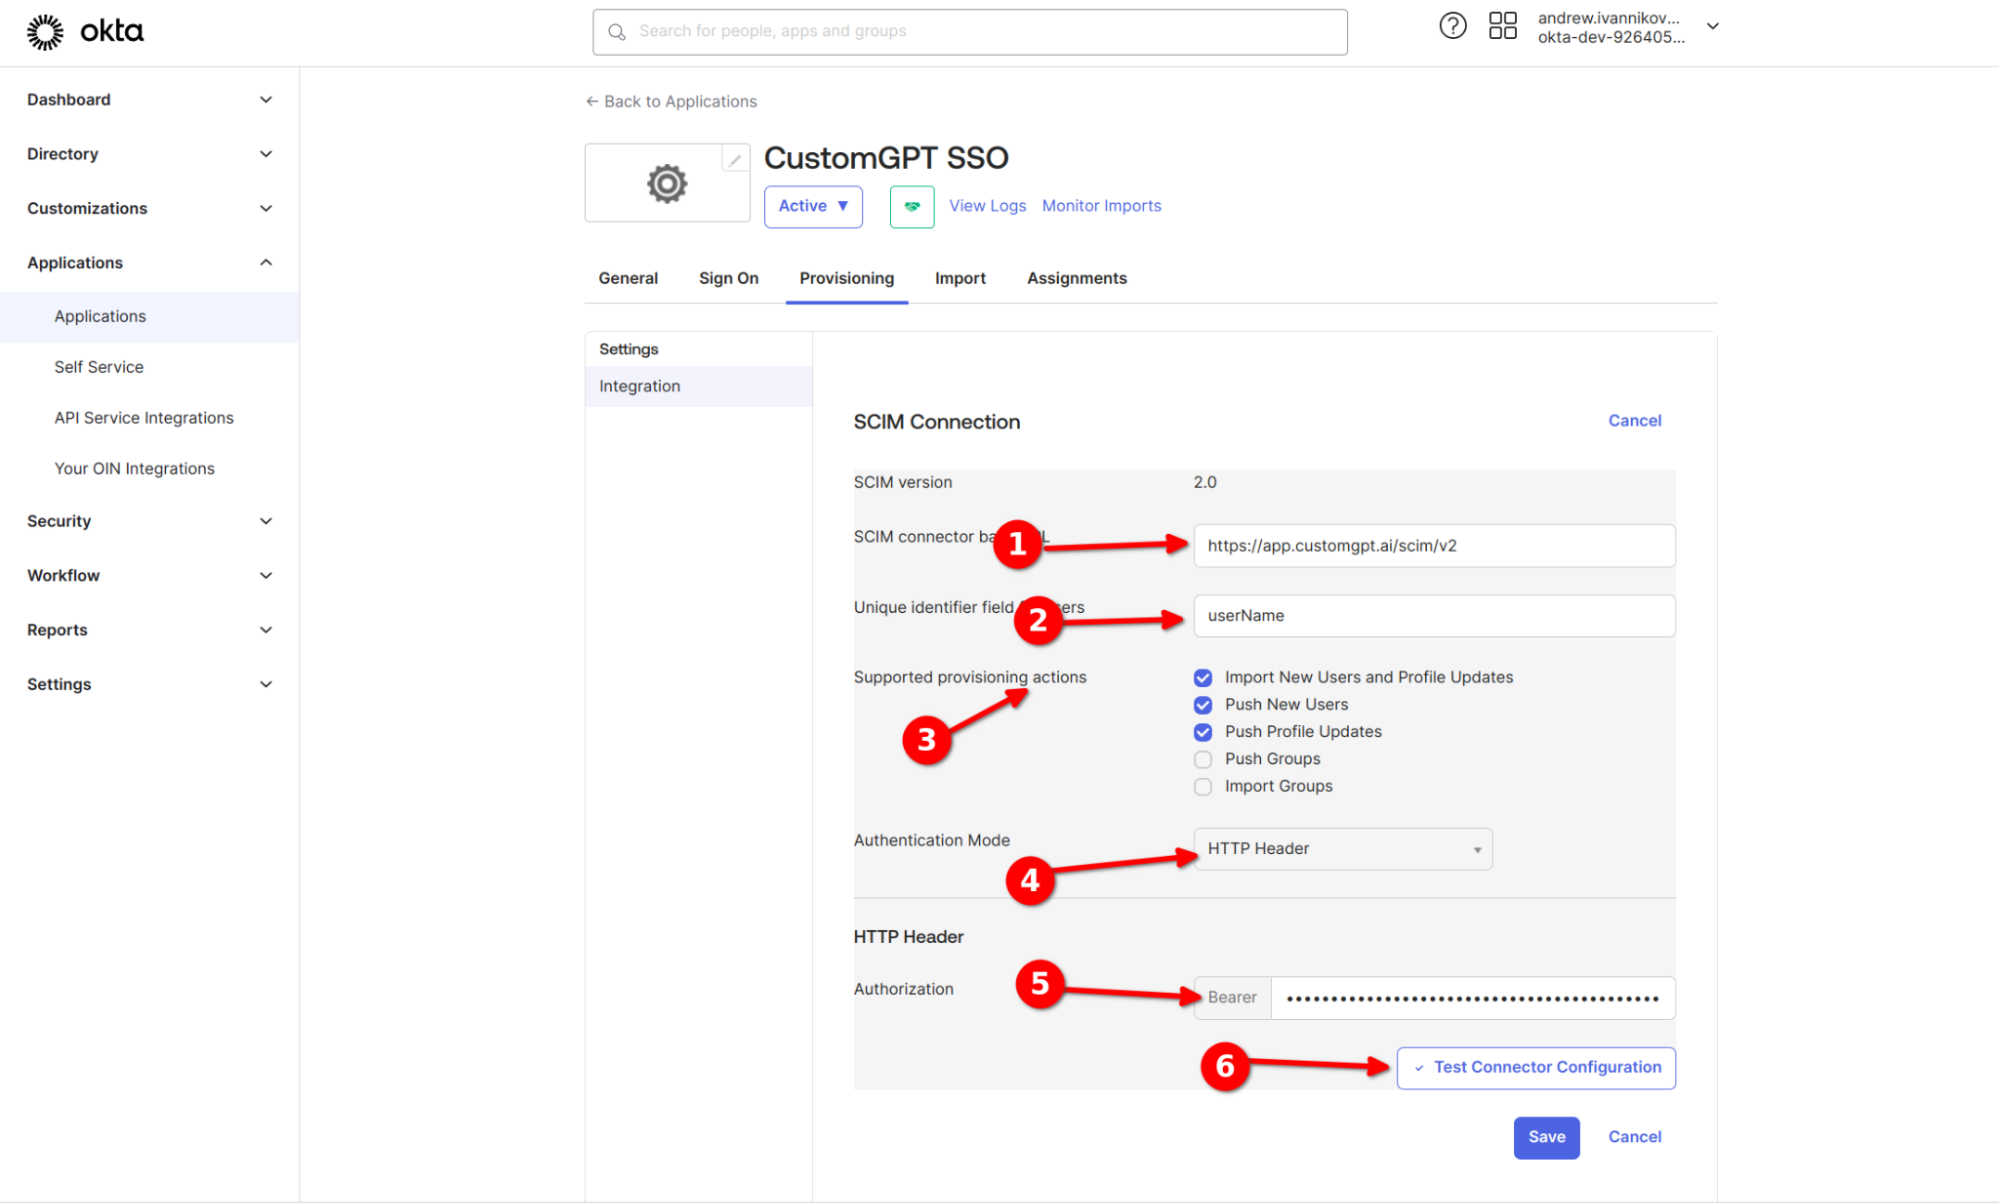Click Cancel next to Save
Screen dimensions: 1999x1204
pos(1634,1137)
